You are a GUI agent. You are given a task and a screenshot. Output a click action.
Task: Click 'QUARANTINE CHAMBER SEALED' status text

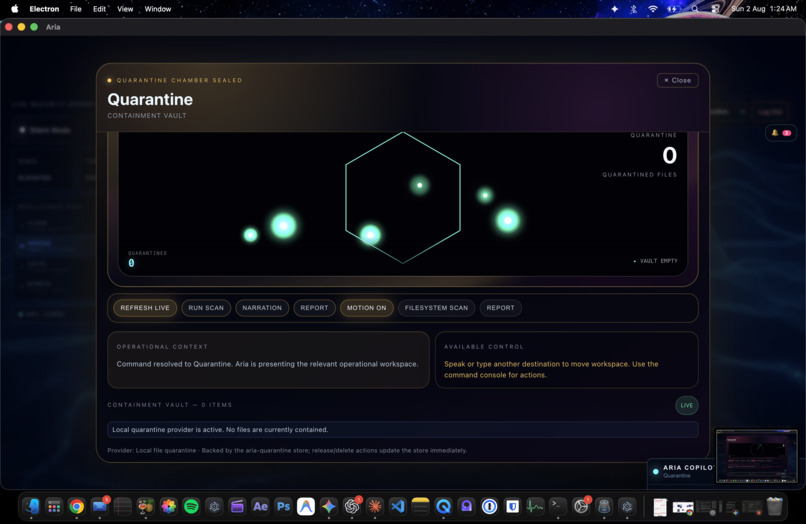[x=179, y=80]
